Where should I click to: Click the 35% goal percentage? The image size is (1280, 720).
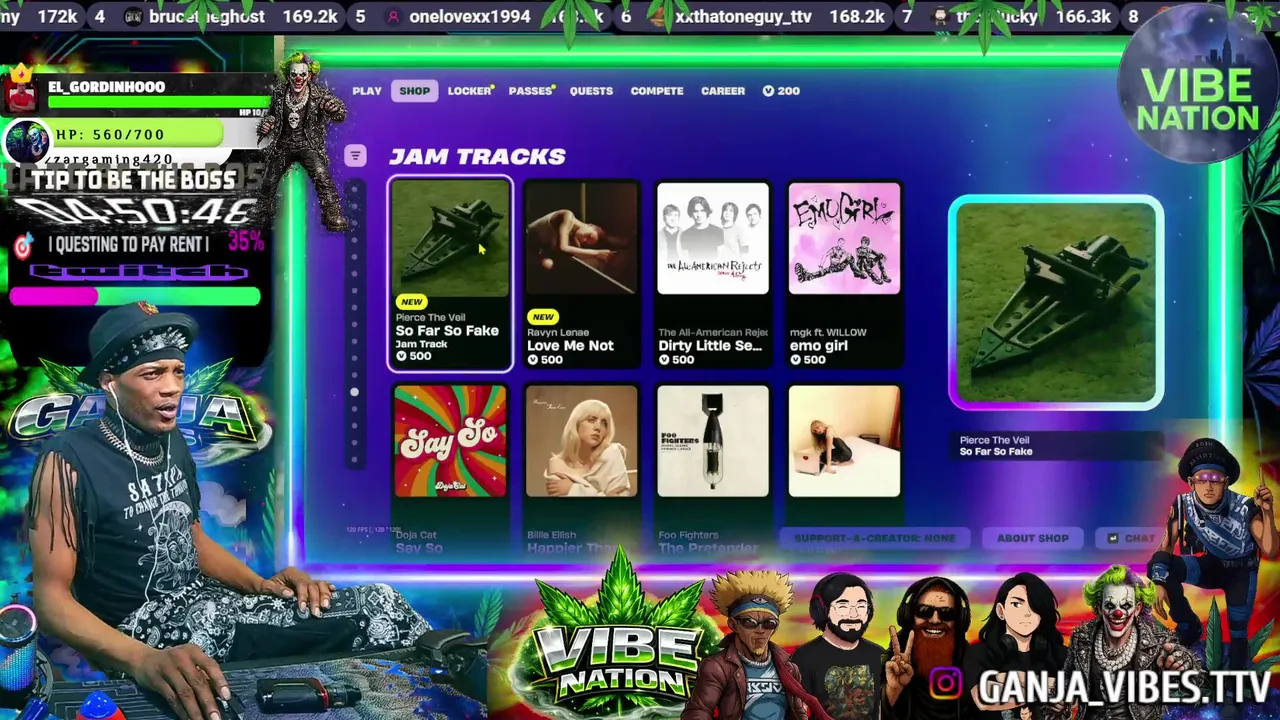point(246,241)
